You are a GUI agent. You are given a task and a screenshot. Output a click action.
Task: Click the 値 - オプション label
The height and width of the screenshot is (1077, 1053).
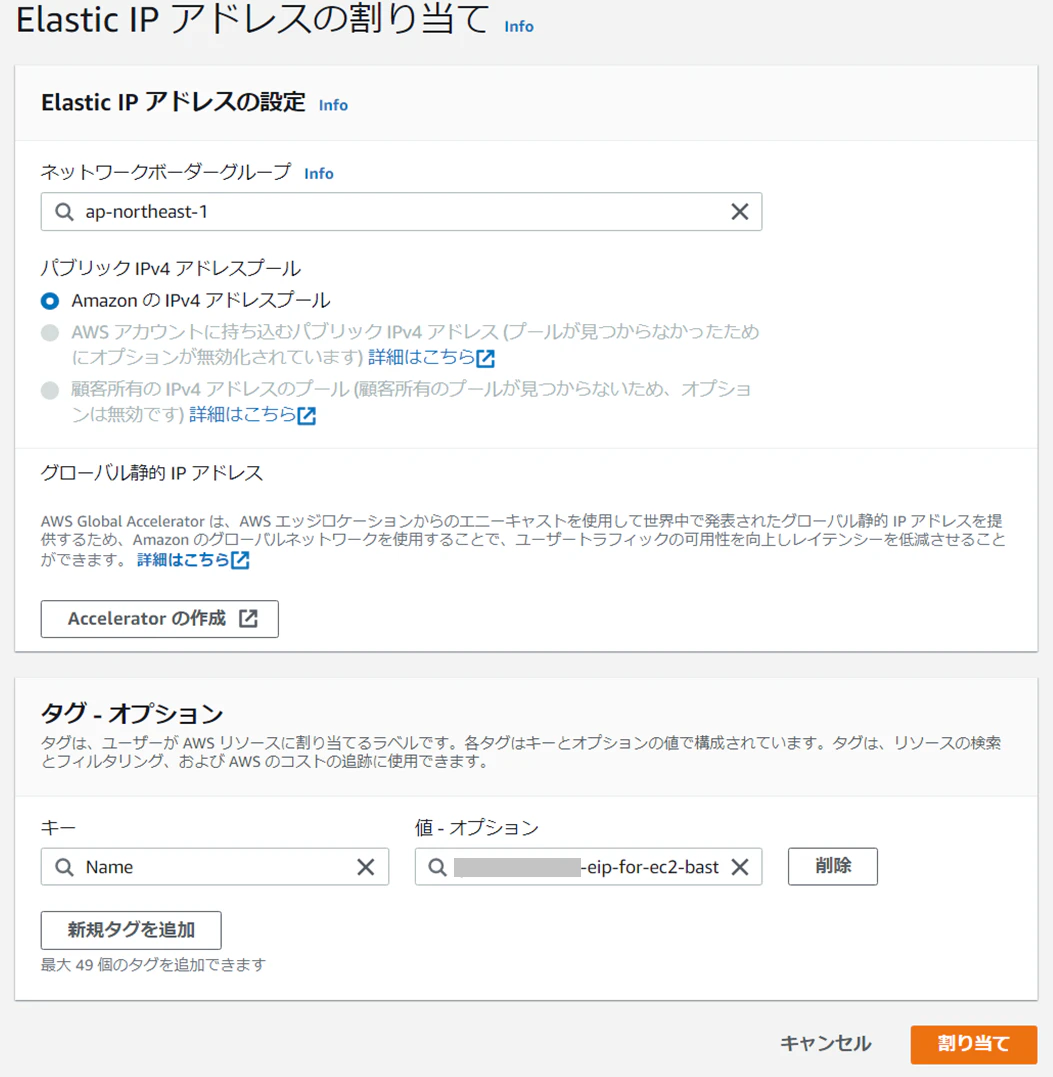(x=477, y=828)
